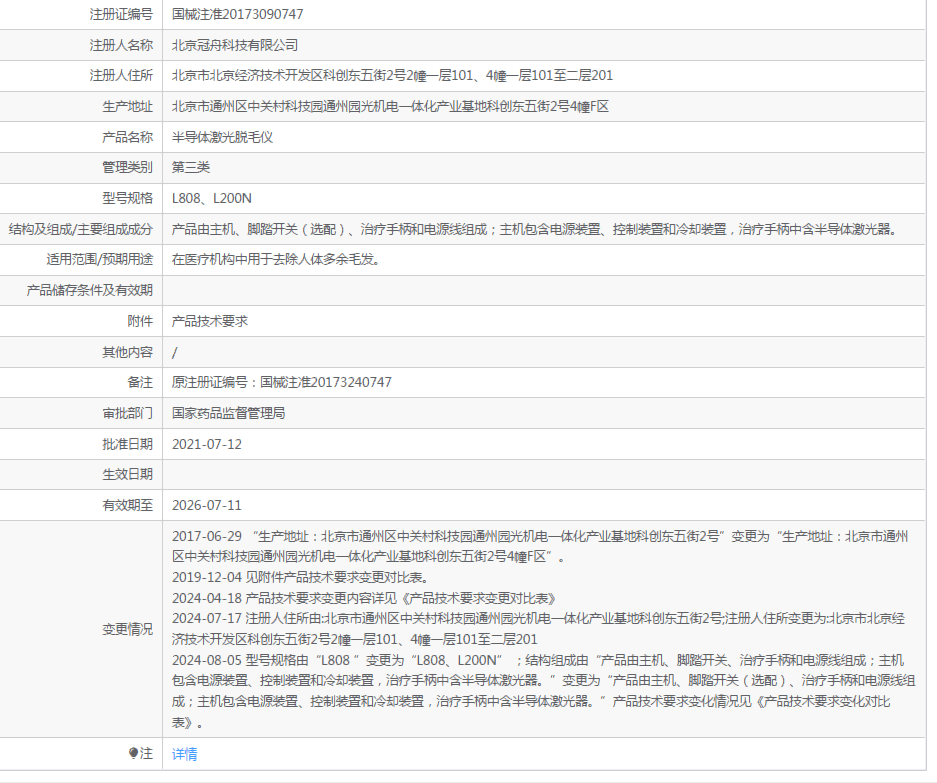Open the 详情 link
The image size is (937, 783).
click(184, 754)
